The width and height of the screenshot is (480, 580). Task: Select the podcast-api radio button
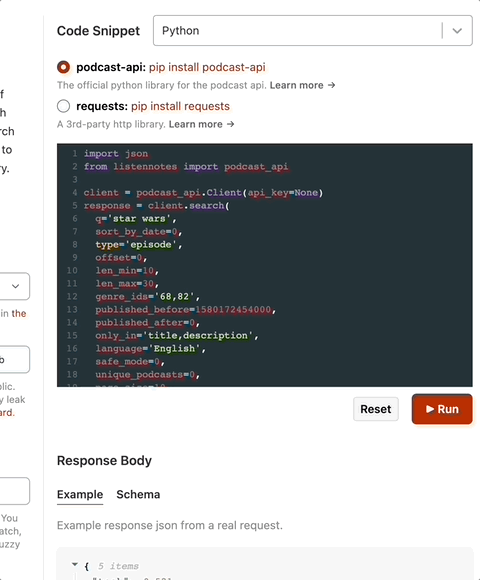click(63, 67)
